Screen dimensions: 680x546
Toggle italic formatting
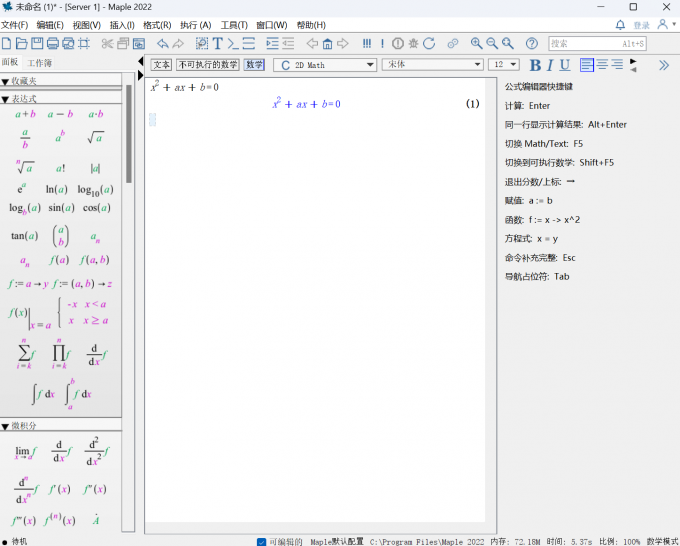[549, 65]
